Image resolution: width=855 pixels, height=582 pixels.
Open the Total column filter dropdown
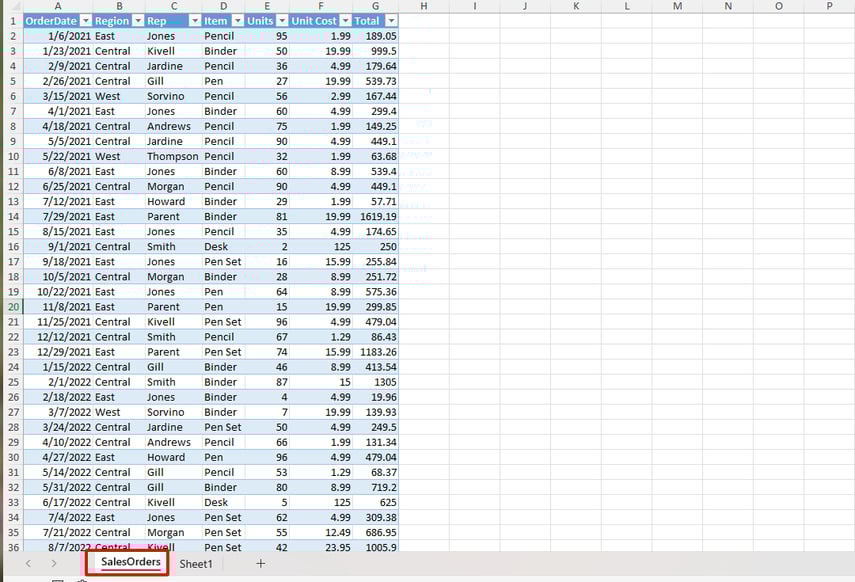(391, 21)
